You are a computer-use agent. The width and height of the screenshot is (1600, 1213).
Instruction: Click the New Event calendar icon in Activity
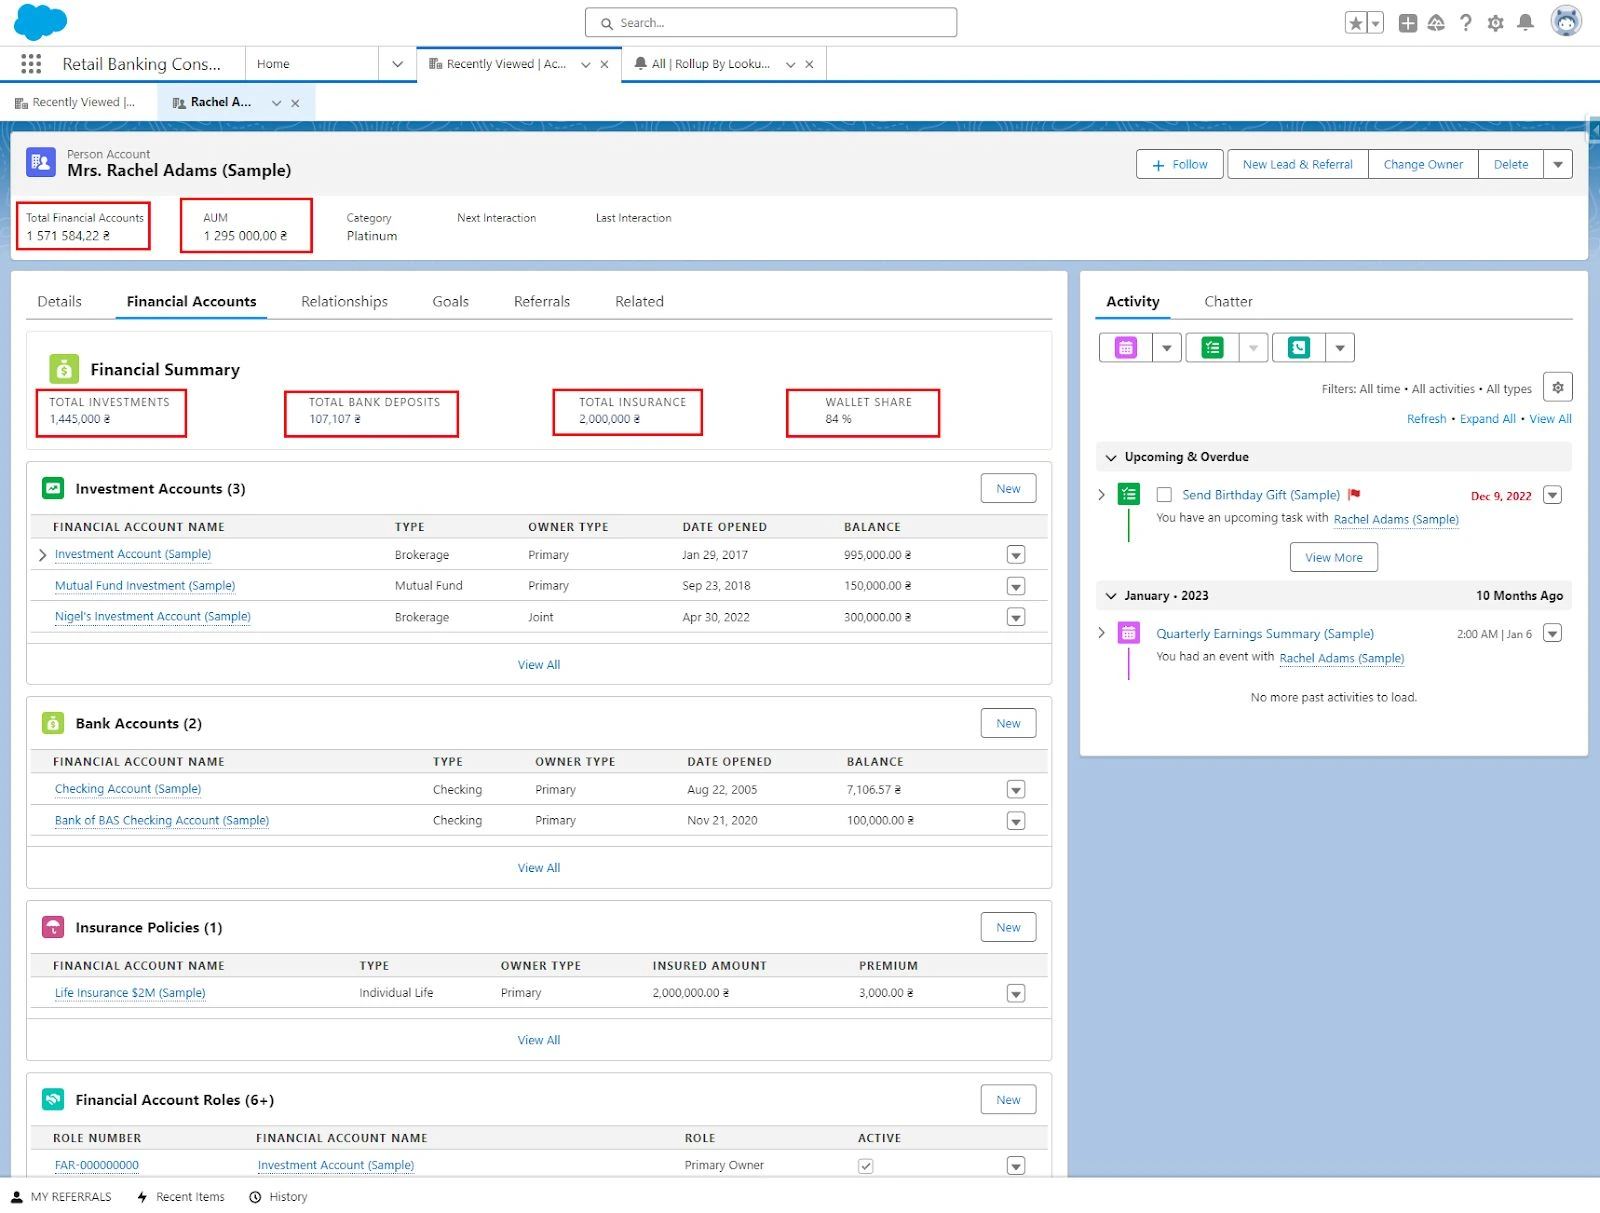click(1126, 348)
